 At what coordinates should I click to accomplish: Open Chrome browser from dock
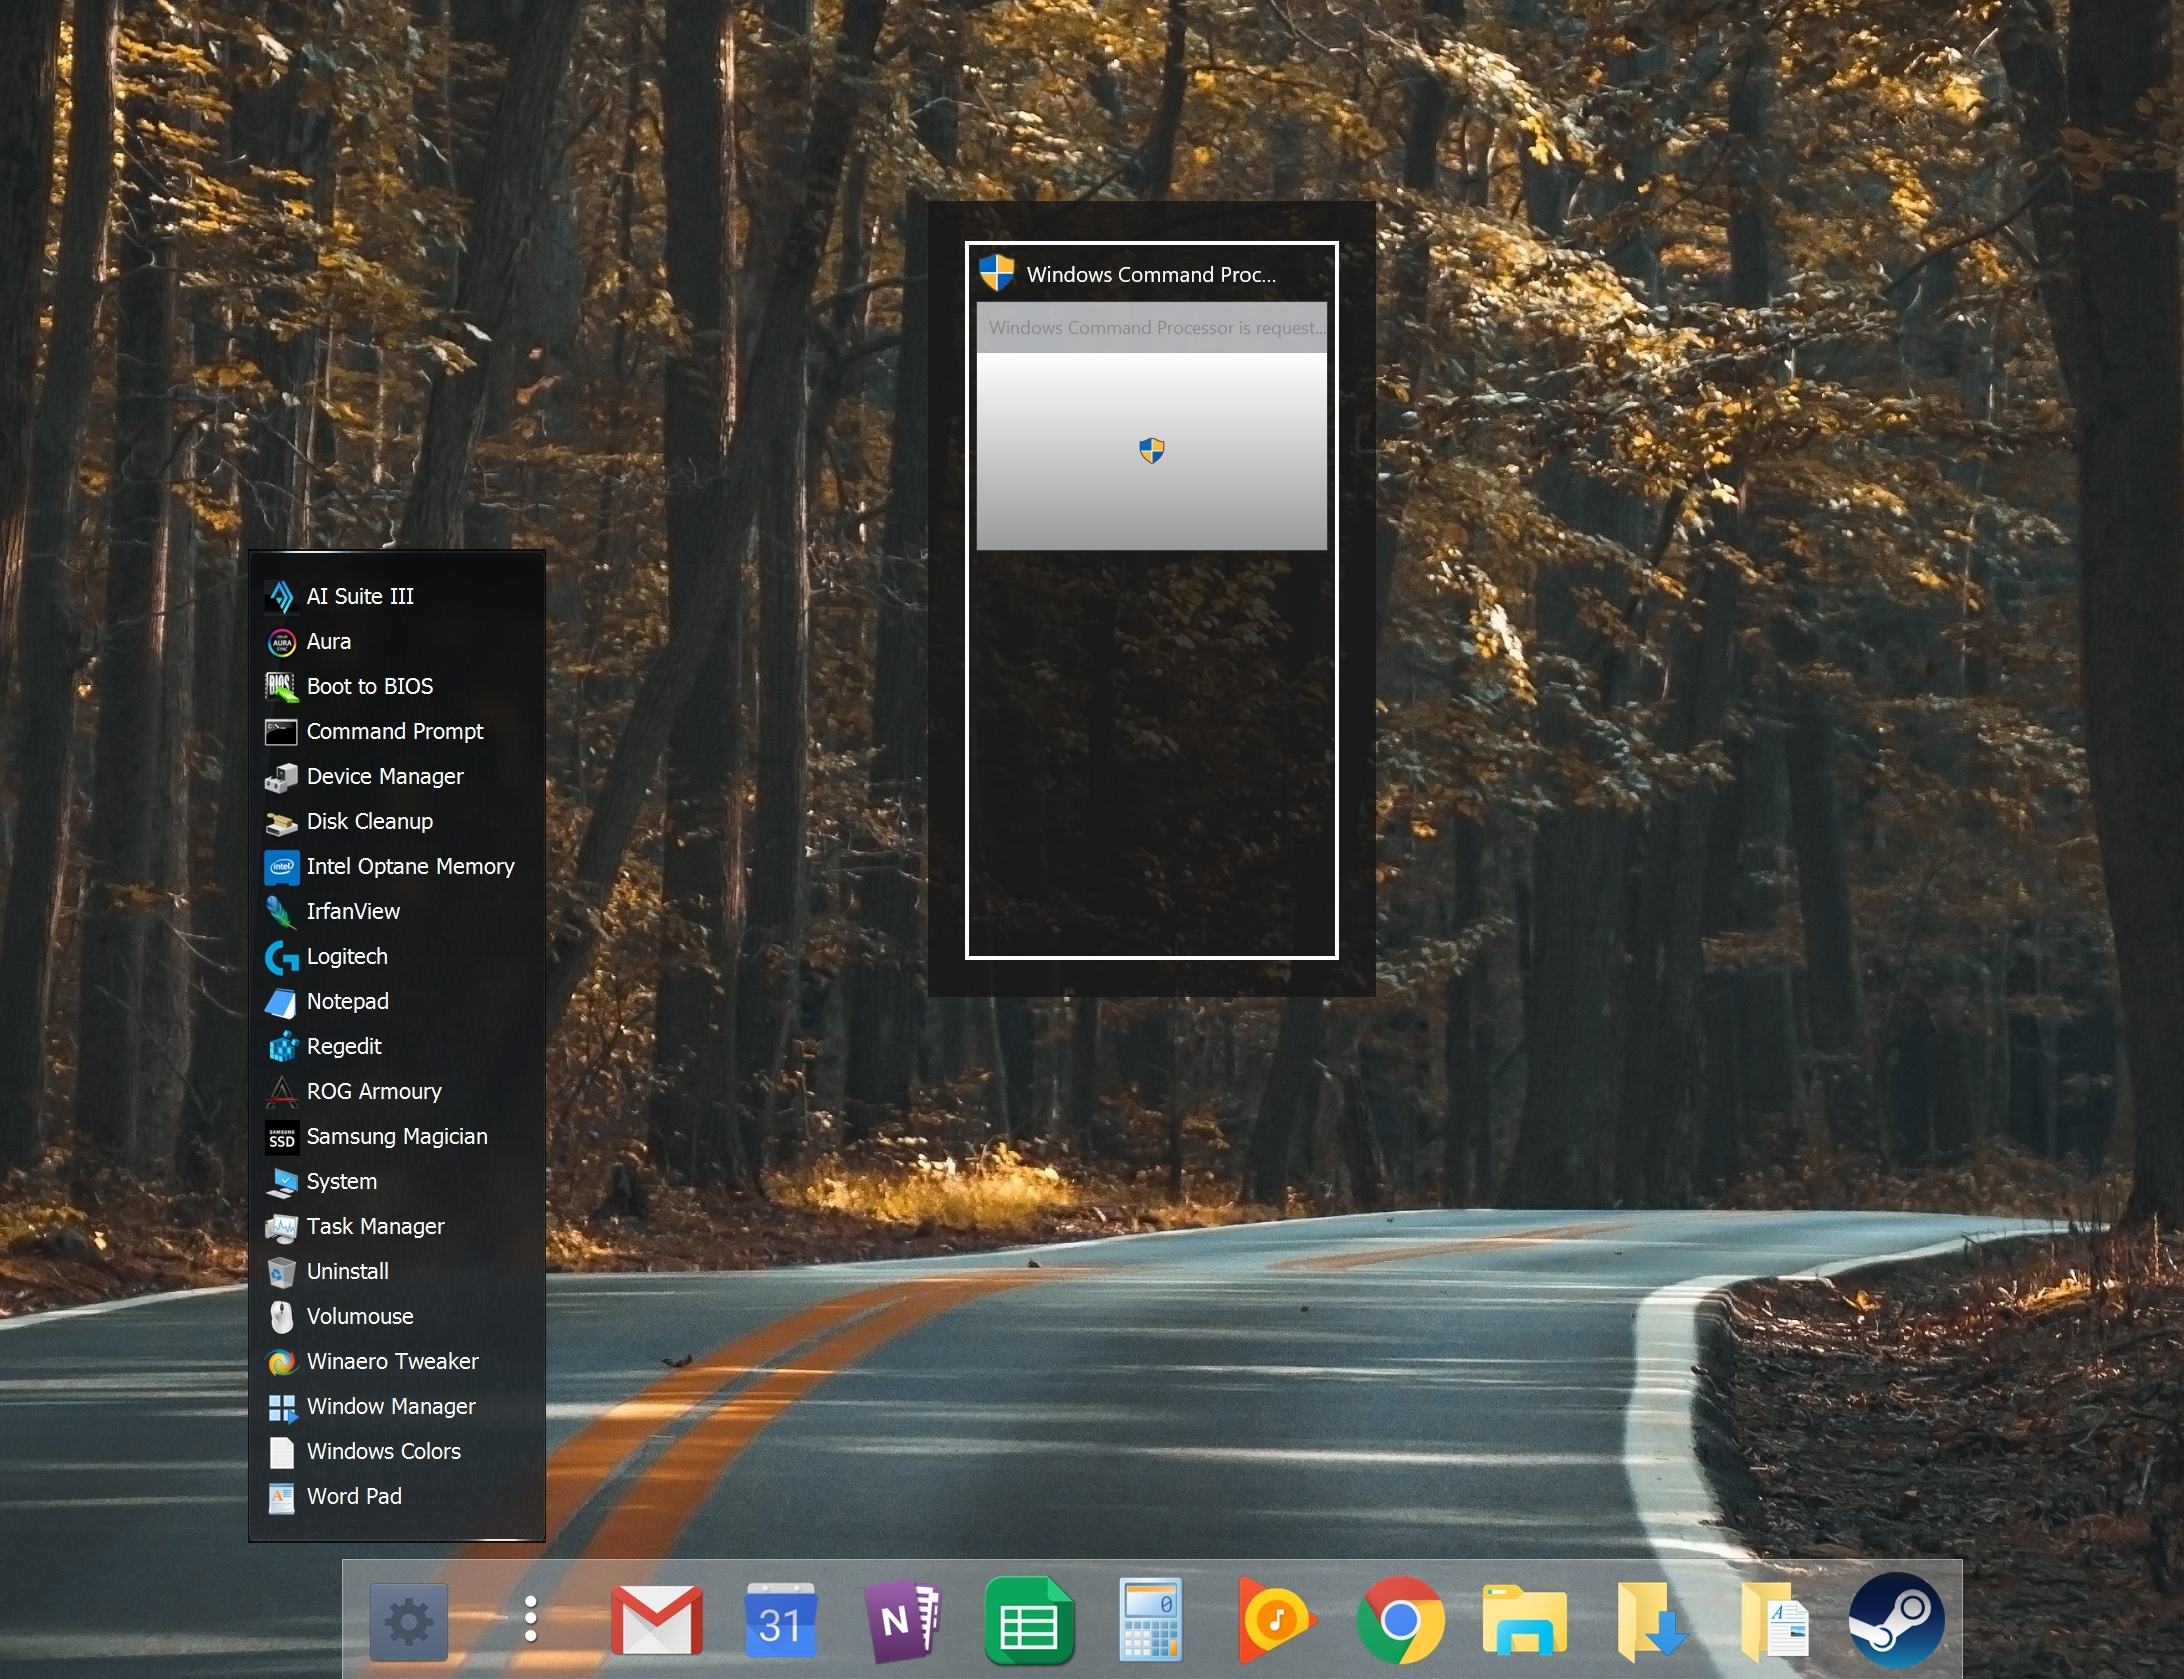[1399, 1620]
